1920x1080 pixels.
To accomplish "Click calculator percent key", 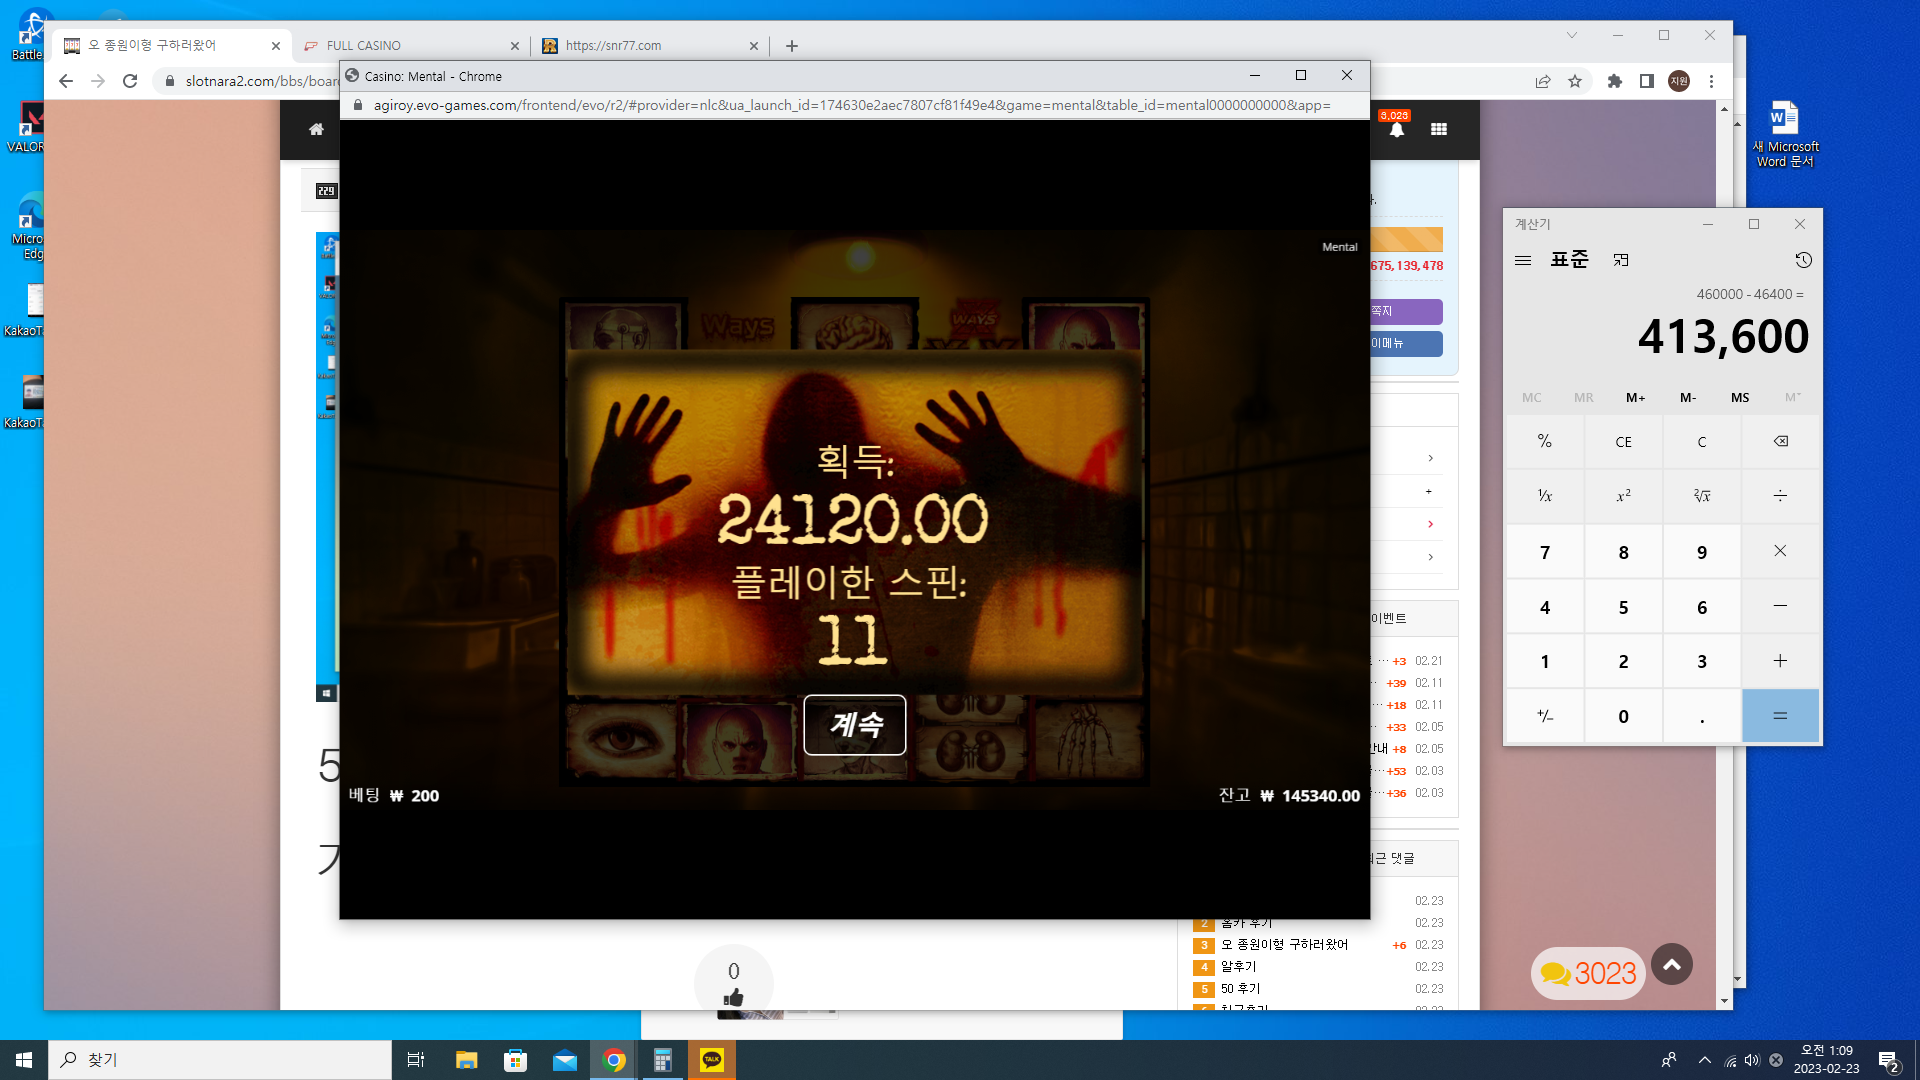I will coord(1545,442).
